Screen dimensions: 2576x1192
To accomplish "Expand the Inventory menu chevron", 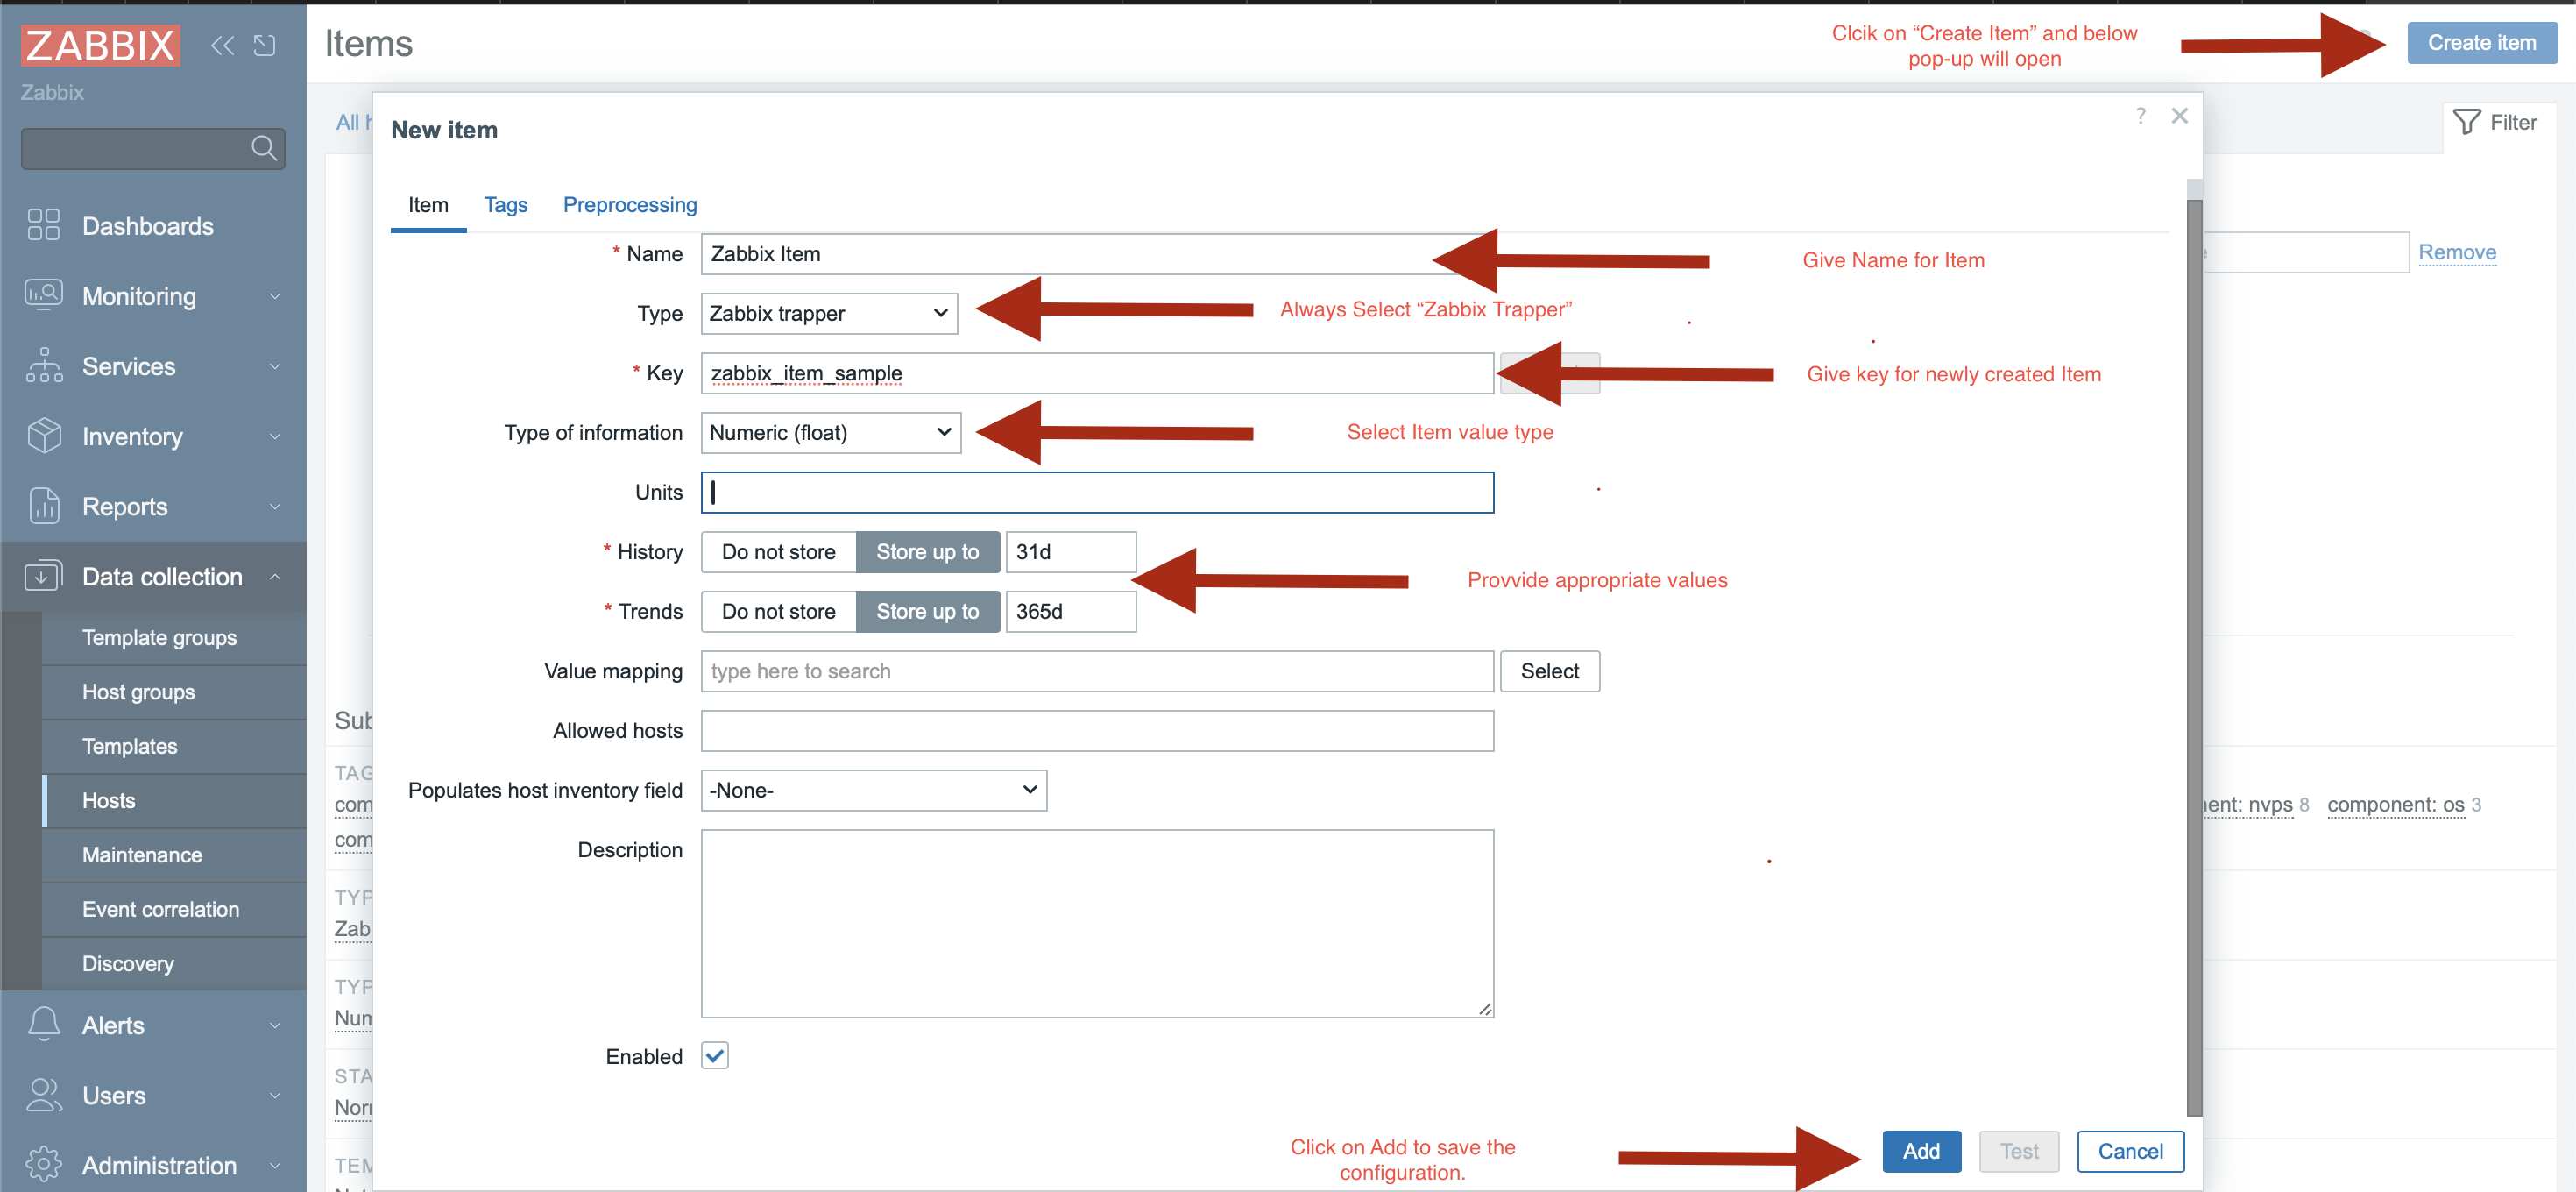I will [x=275, y=436].
